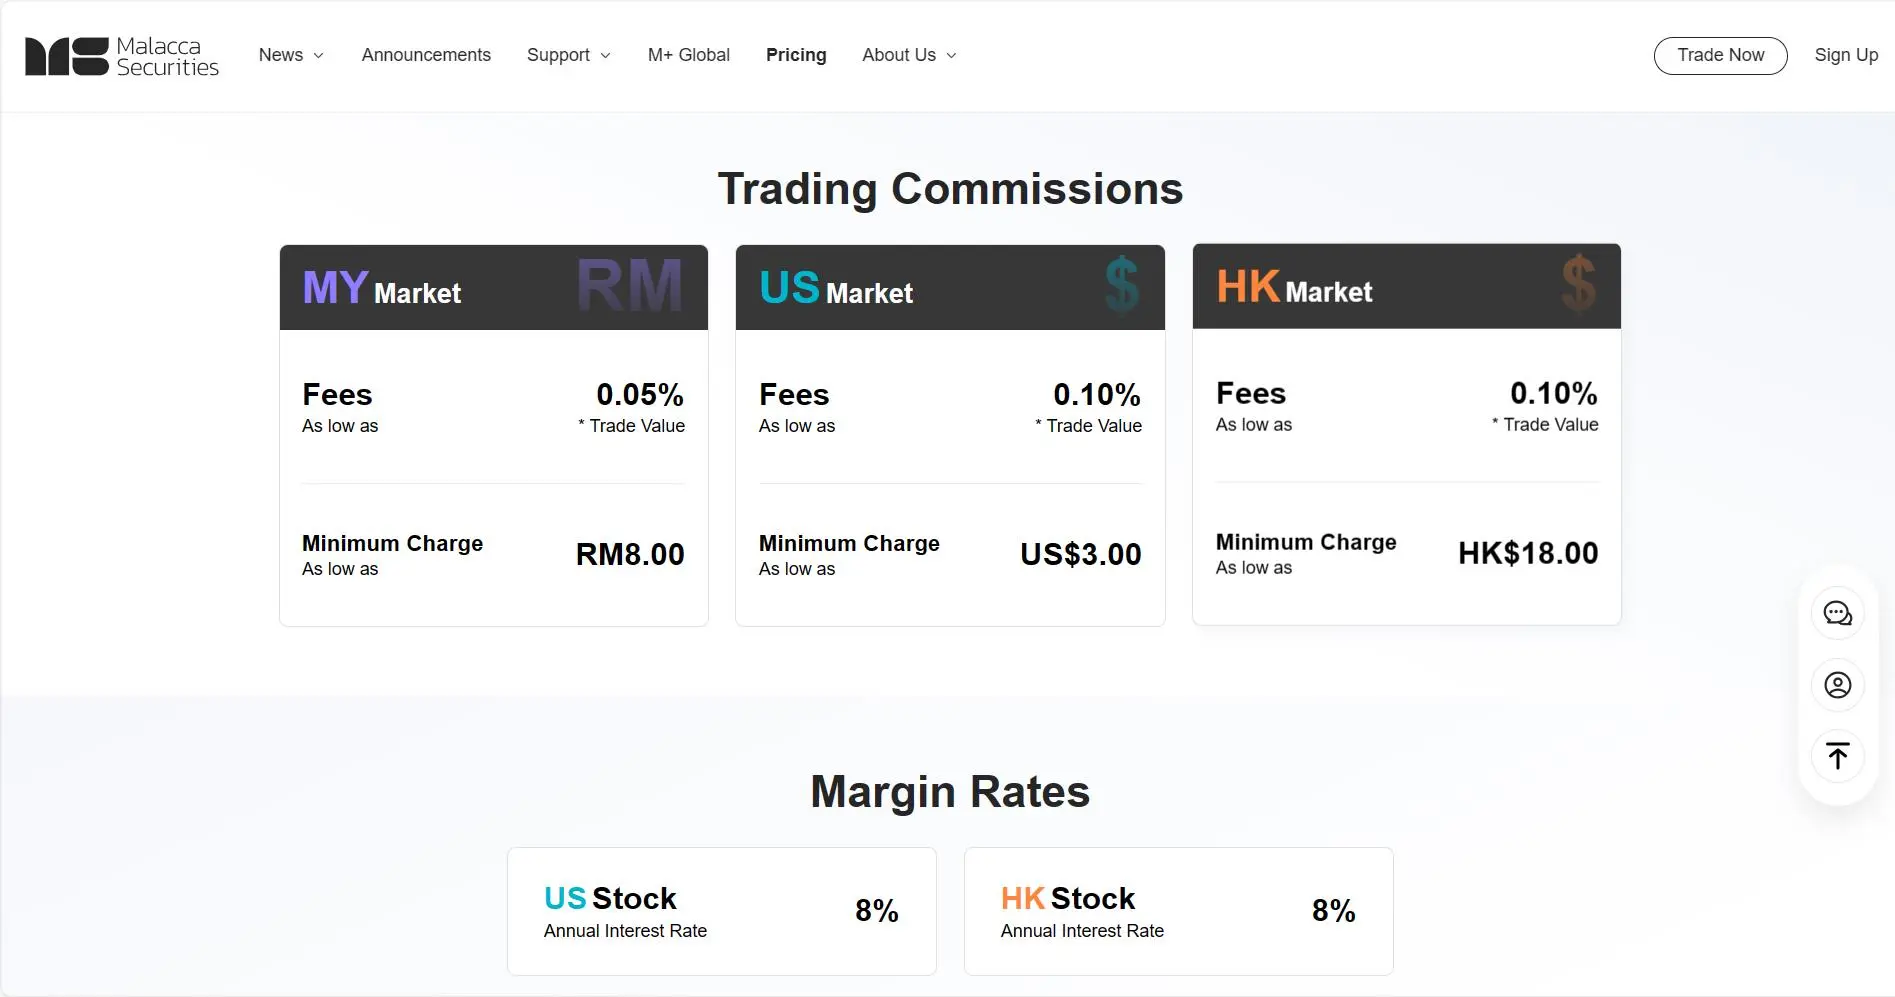
Task: Click the US Stock margin rate card
Action: (x=722, y=911)
